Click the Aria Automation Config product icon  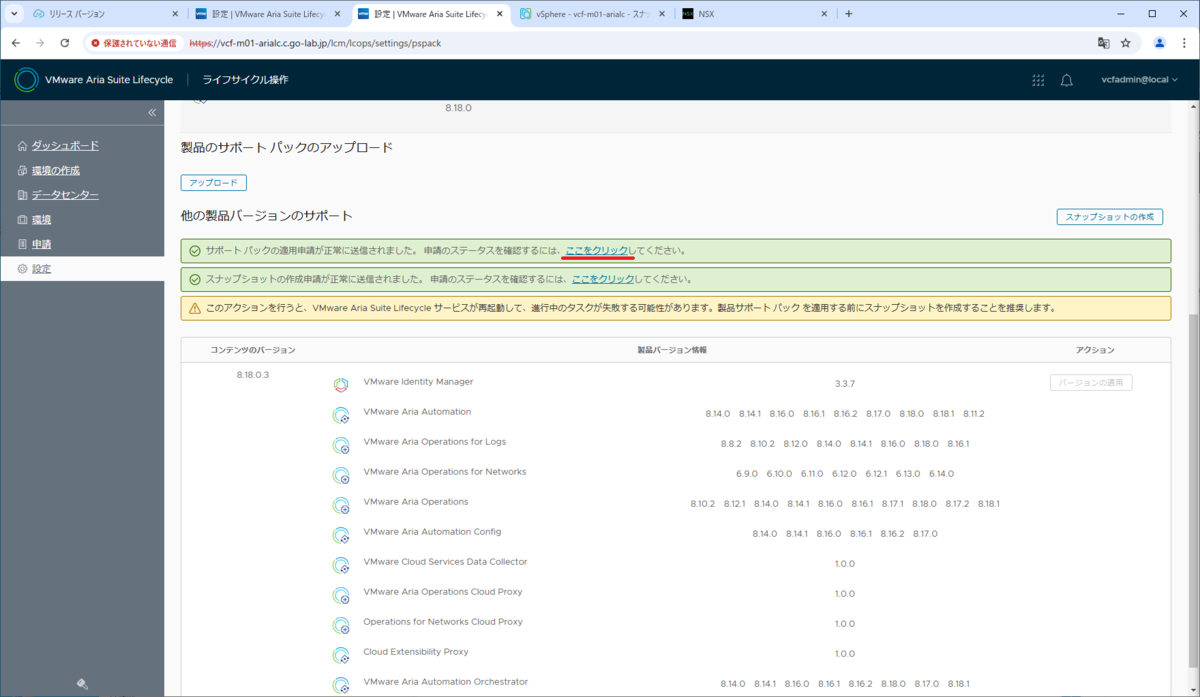click(x=341, y=535)
